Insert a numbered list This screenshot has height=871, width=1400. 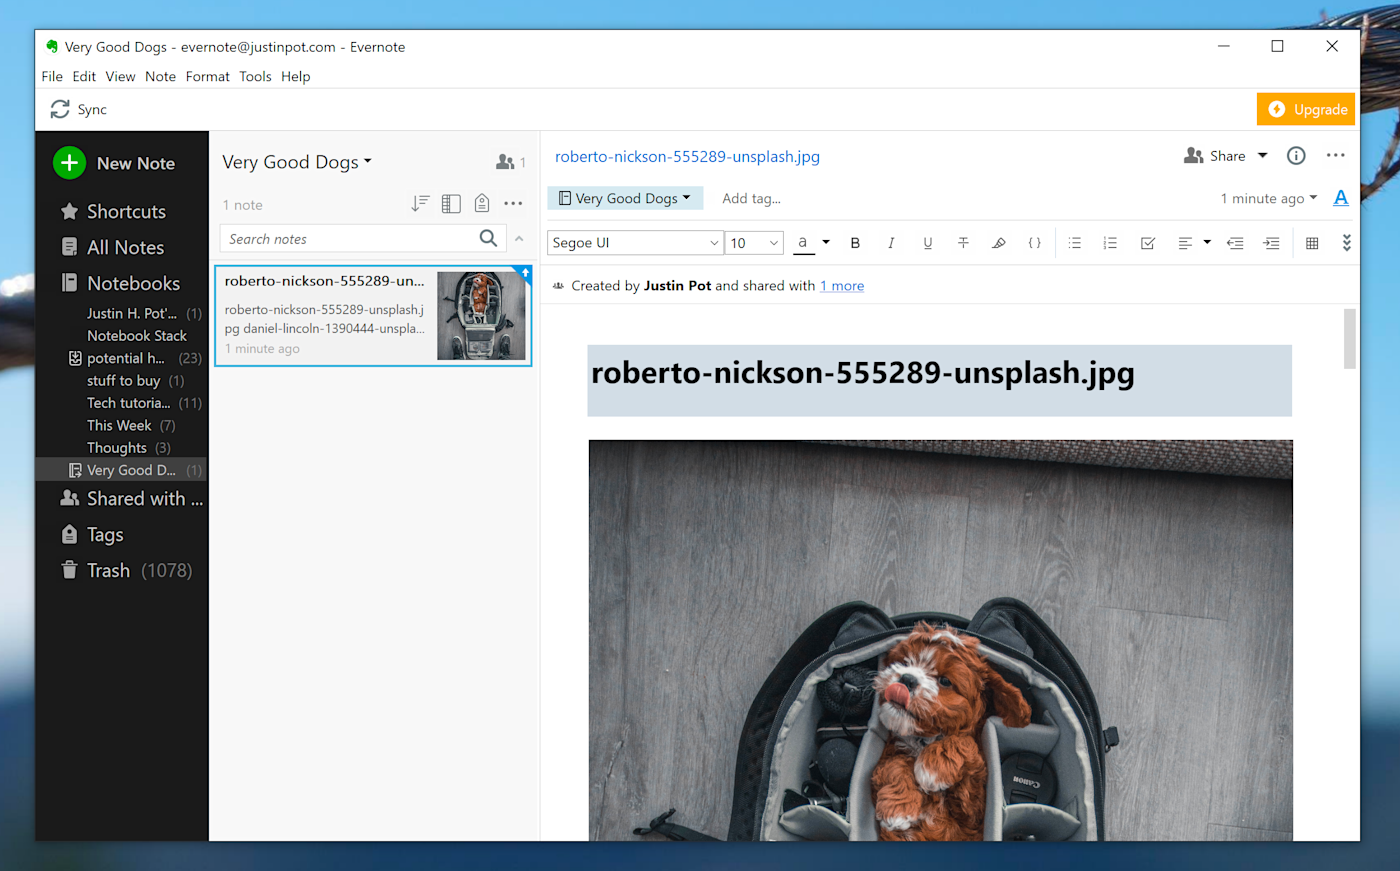click(x=1110, y=243)
